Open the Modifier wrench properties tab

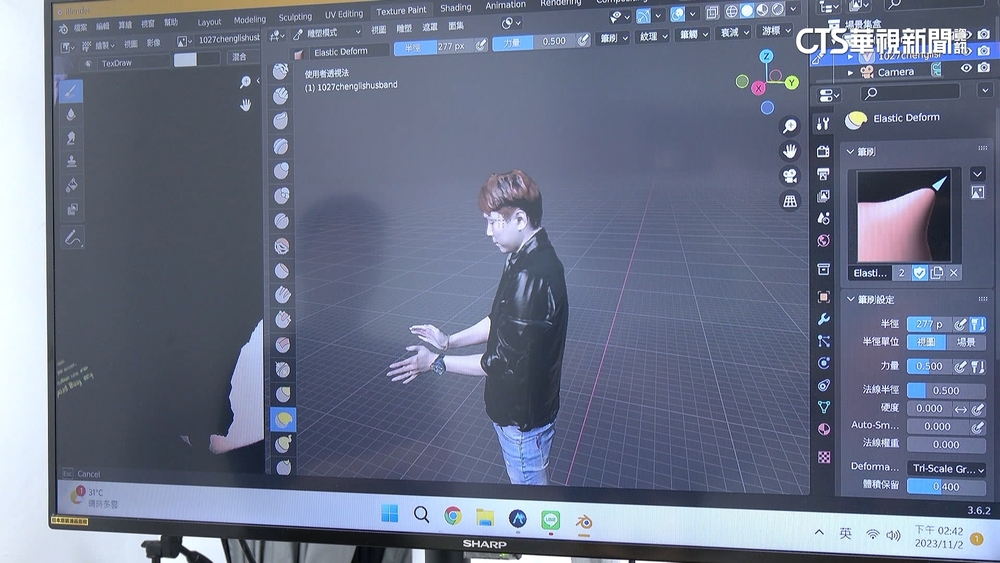823,319
